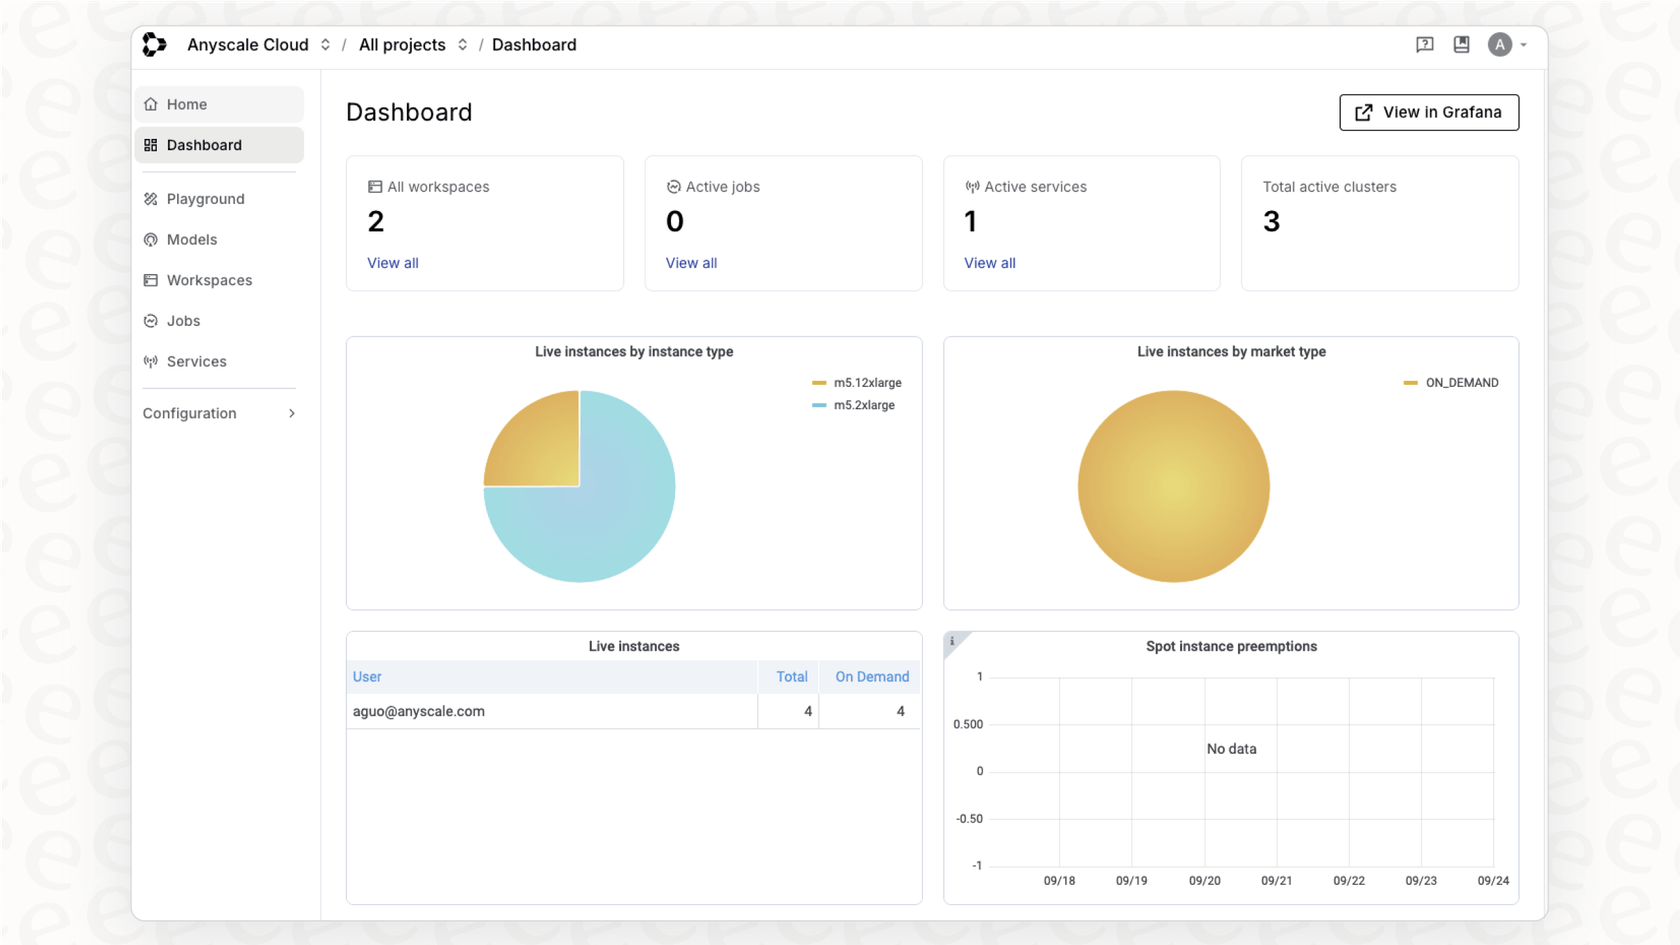1680x945 pixels.
Task: Toggle the ON_DEMAND legend entry
Action: (1462, 382)
